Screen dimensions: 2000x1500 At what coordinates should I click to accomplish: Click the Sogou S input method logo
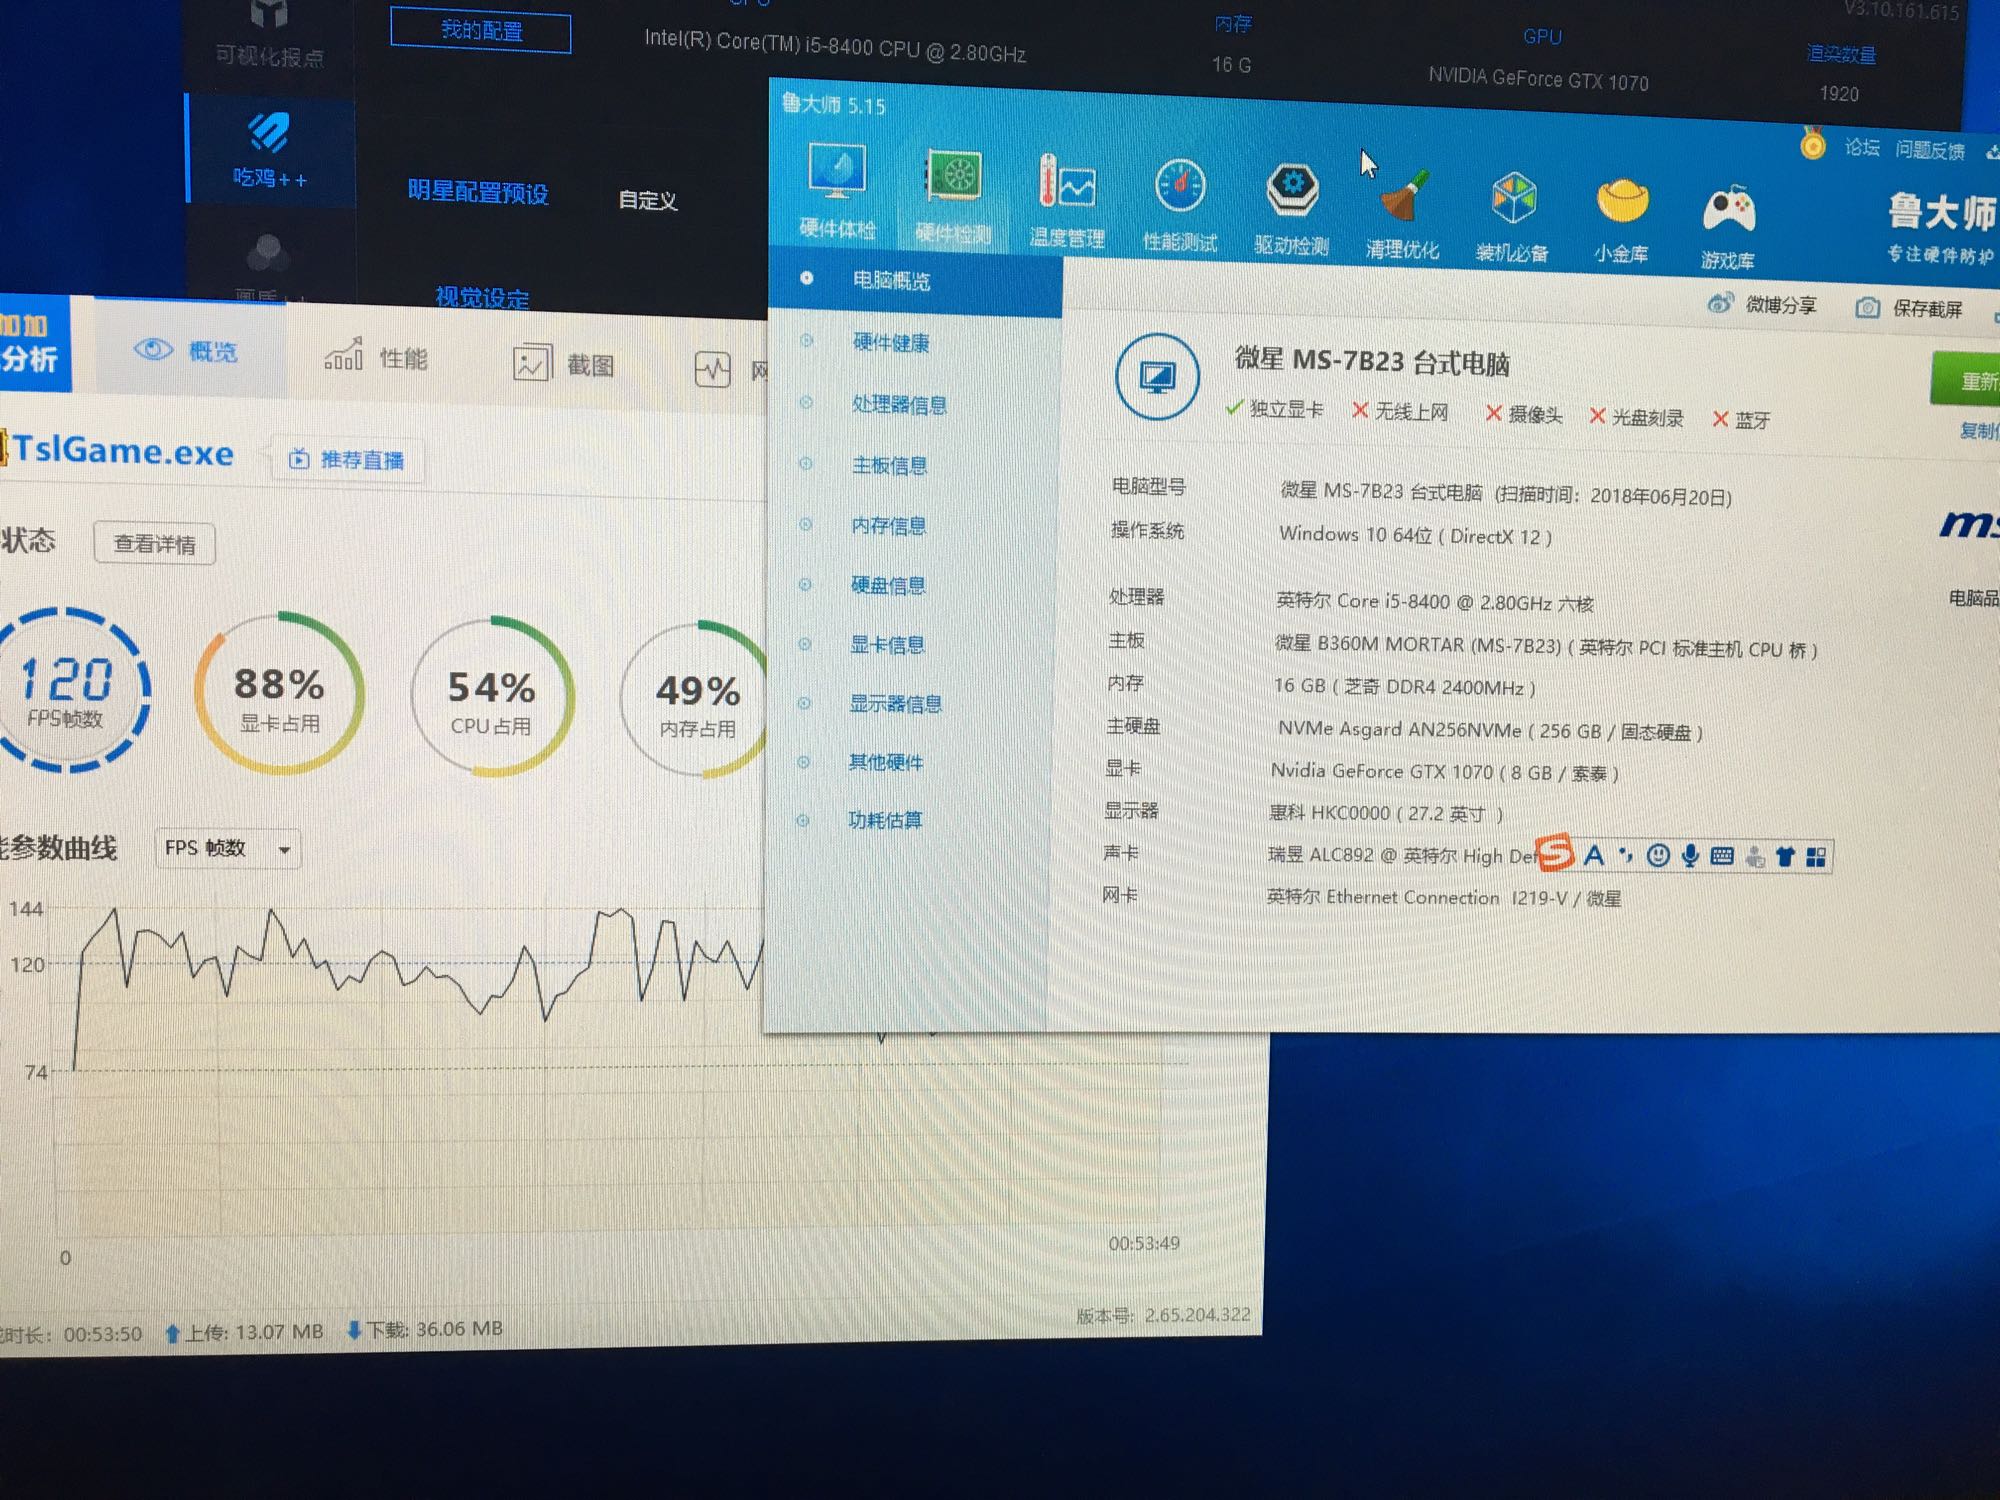coord(1555,852)
